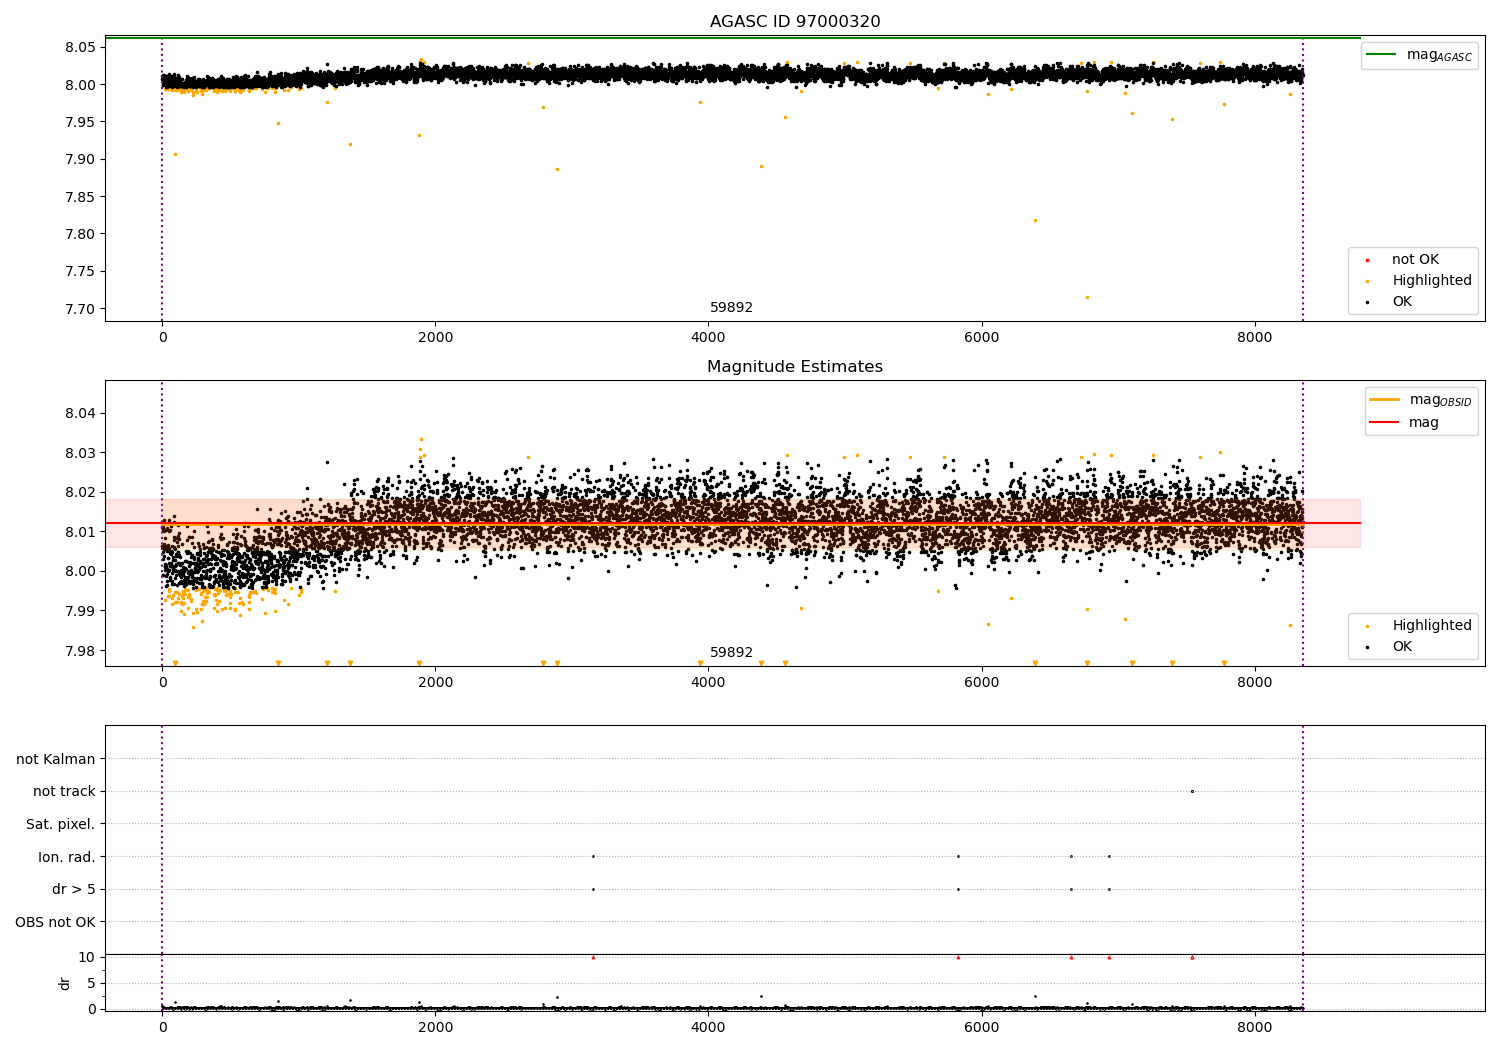
Task: Click the 'Ion. rad.' row label
Action: coord(67,857)
